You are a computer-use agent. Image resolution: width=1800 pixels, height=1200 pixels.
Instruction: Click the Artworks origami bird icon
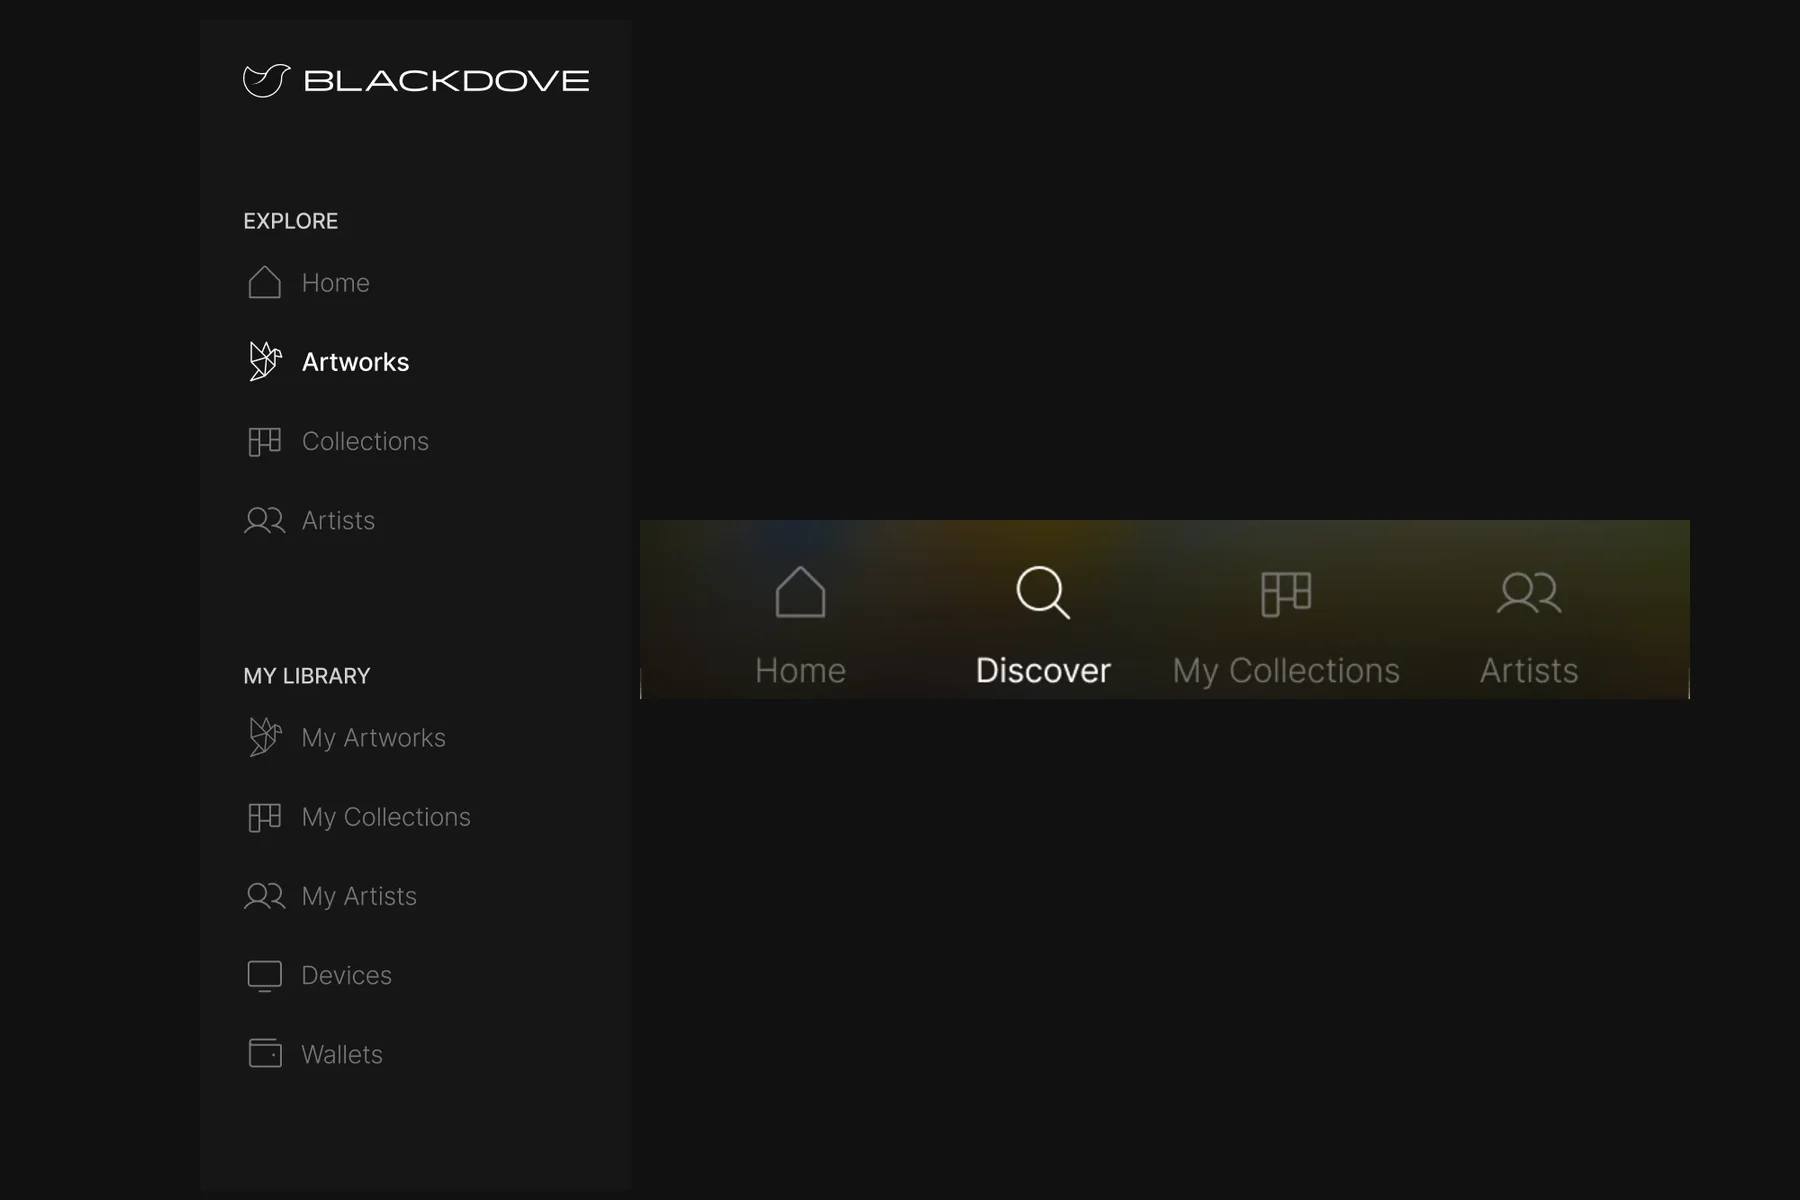click(265, 361)
